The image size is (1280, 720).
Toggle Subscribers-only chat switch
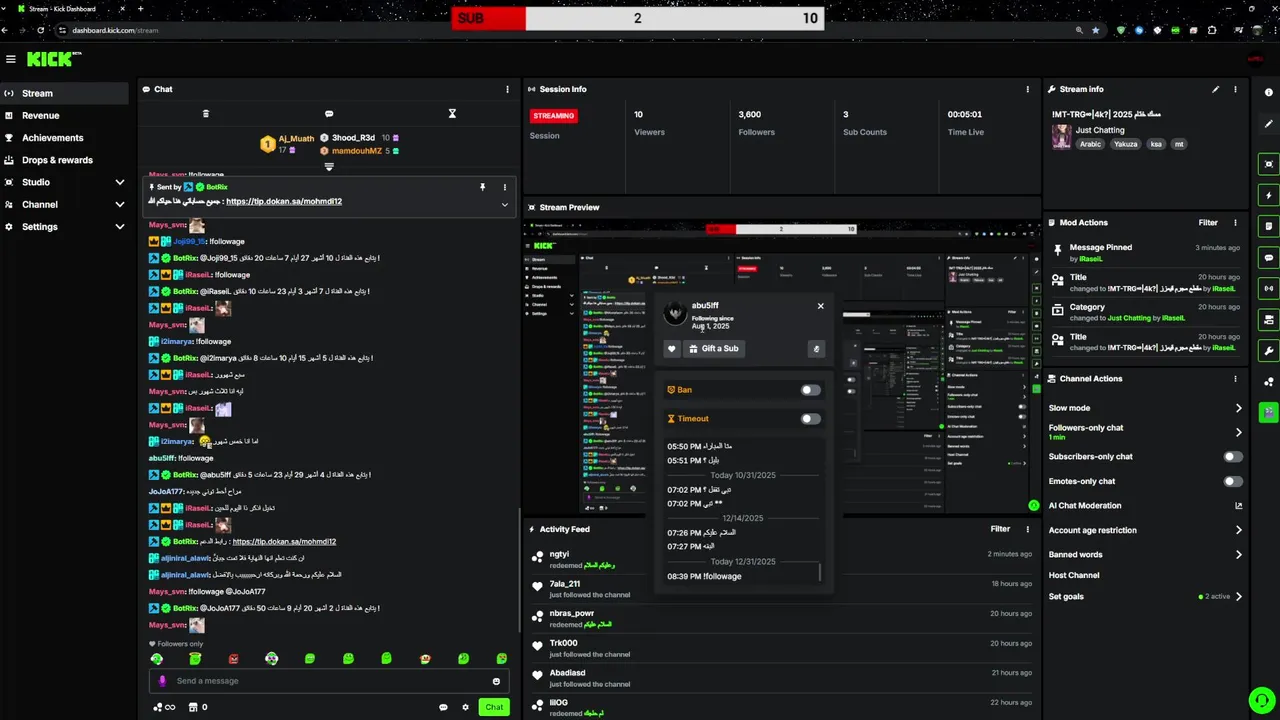[x=1233, y=457]
